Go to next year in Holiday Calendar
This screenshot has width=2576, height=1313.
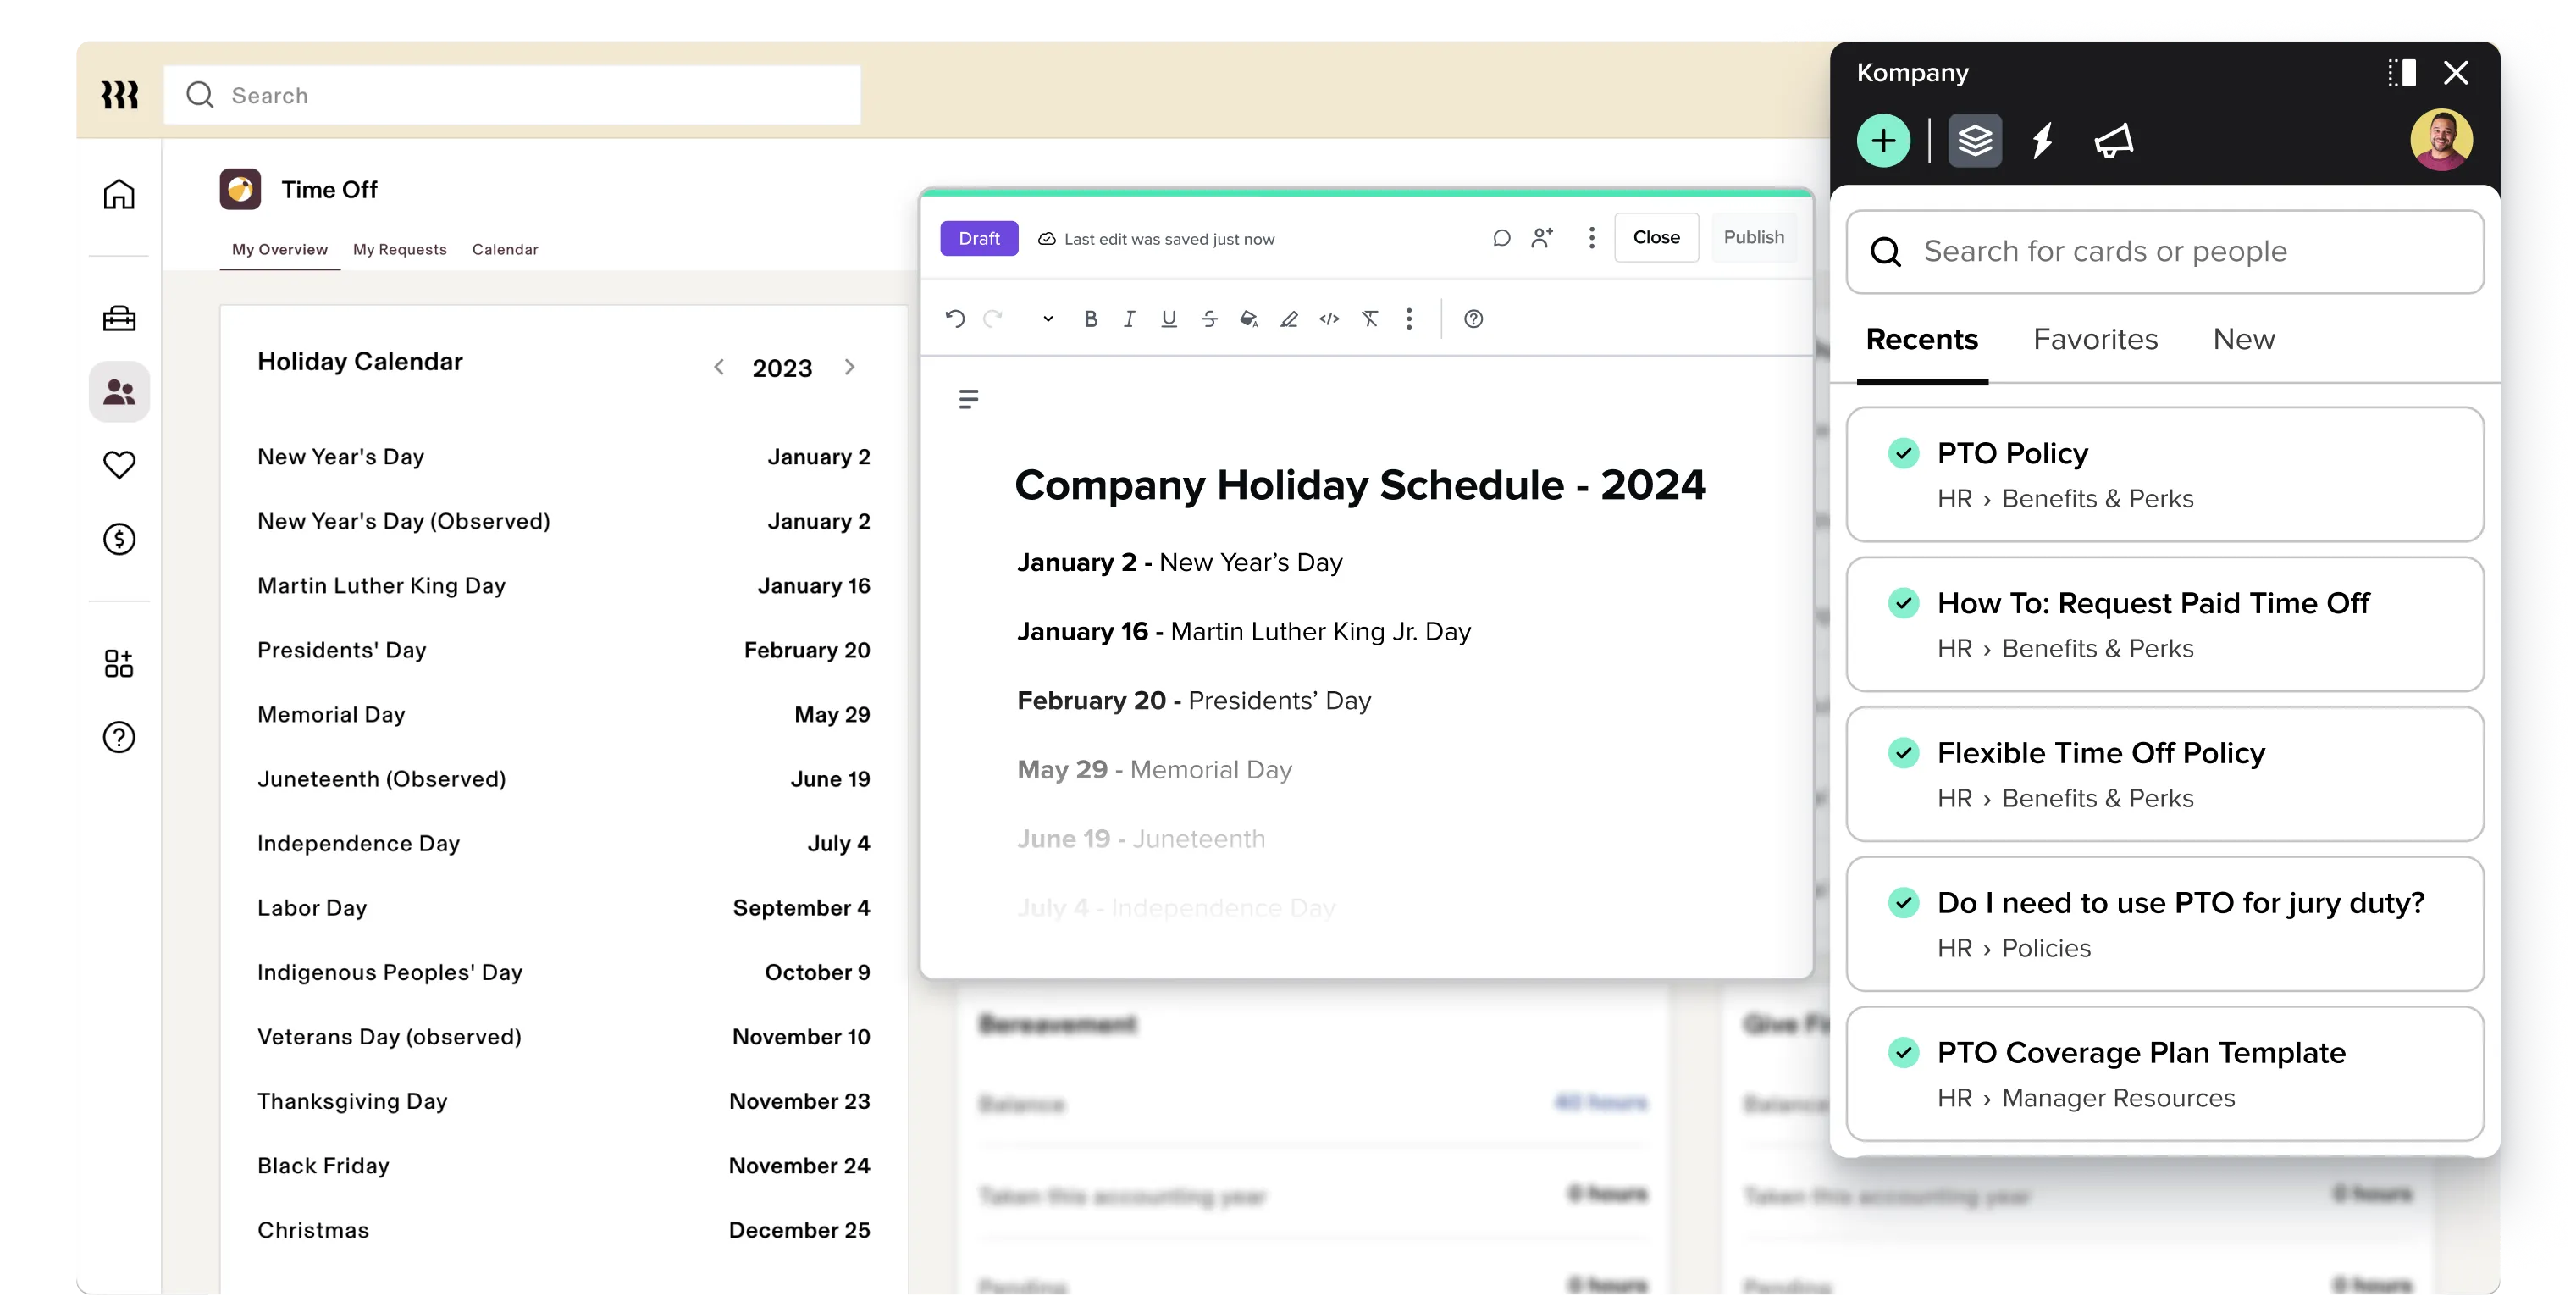point(850,367)
